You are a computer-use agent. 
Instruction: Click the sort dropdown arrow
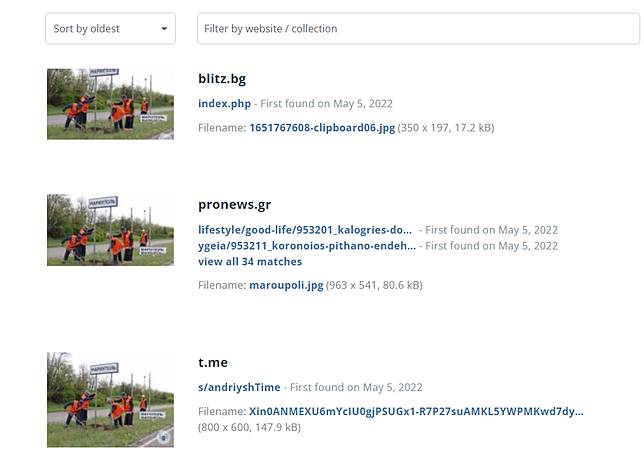[x=164, y=29]
